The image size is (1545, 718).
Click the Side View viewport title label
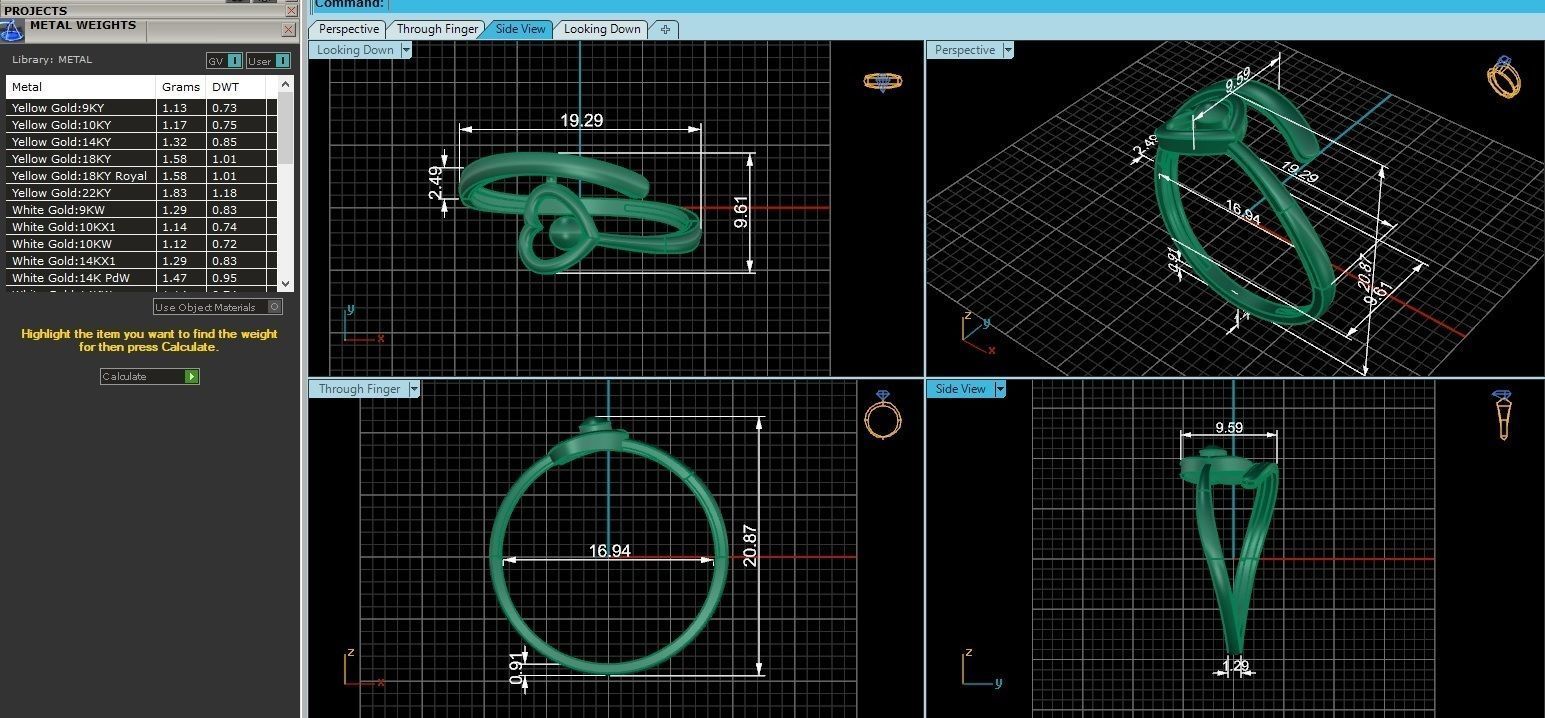[x=961, y=389]
